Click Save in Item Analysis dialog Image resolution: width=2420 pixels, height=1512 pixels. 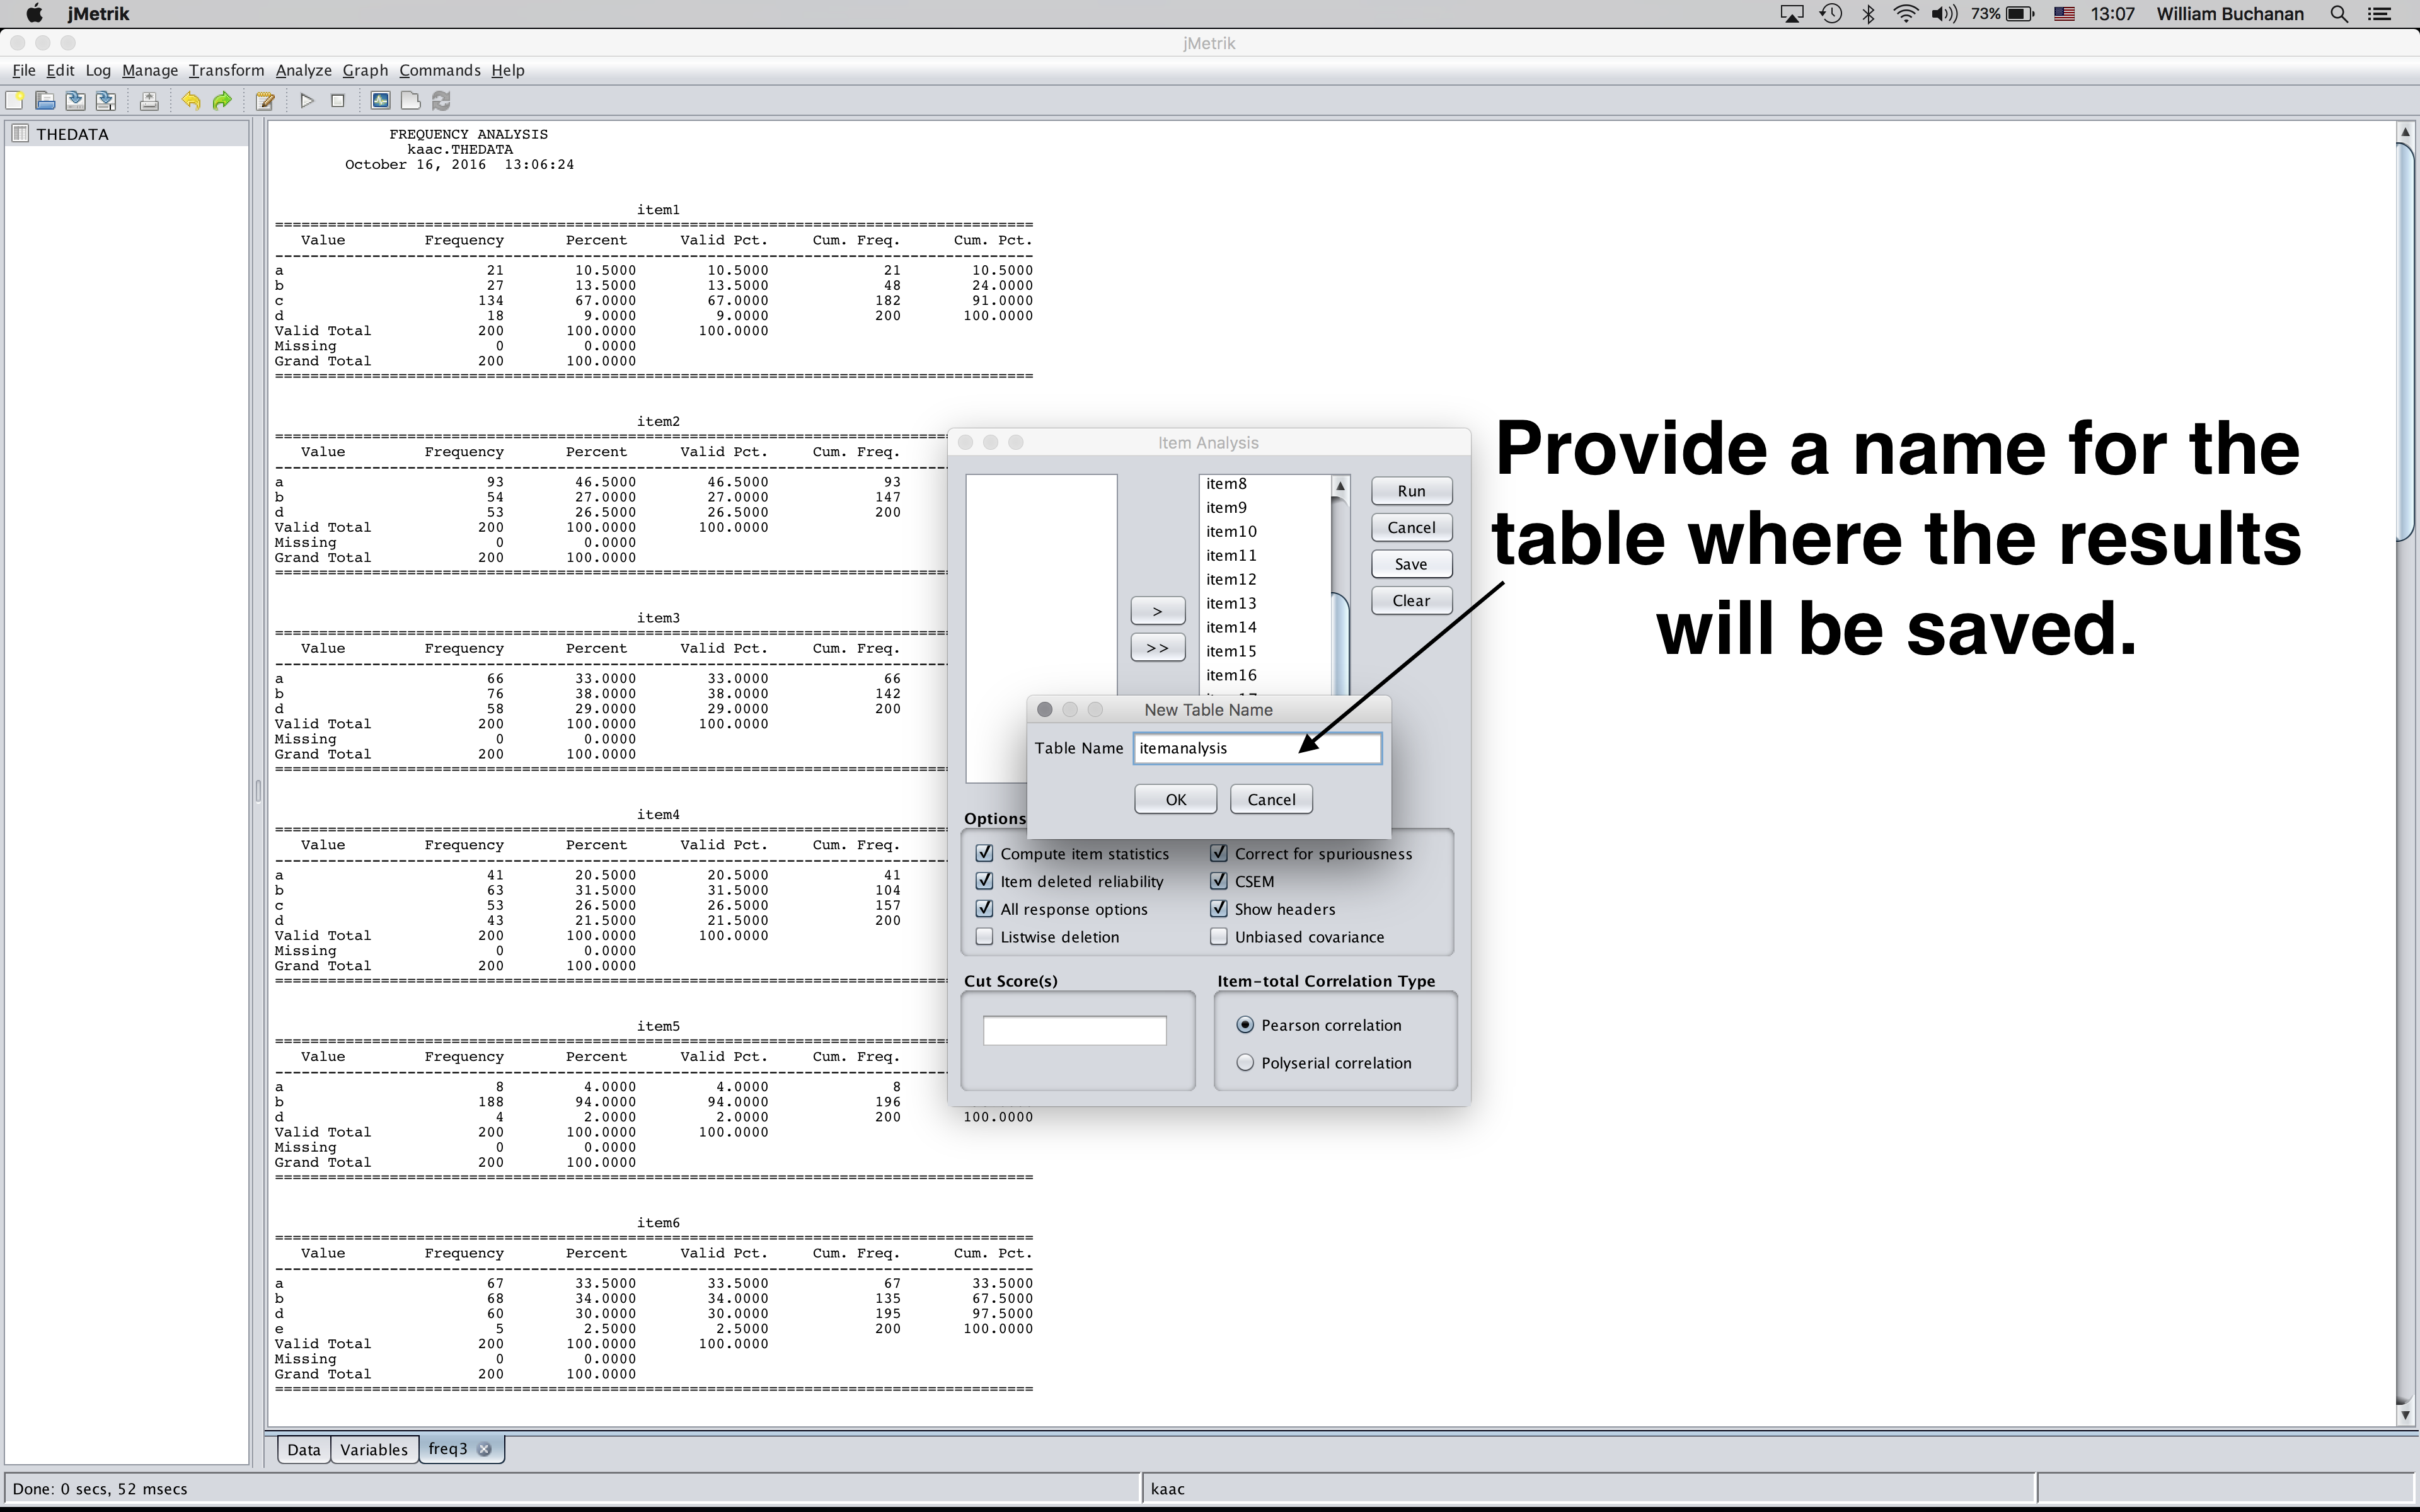(x=1412, y=564)
